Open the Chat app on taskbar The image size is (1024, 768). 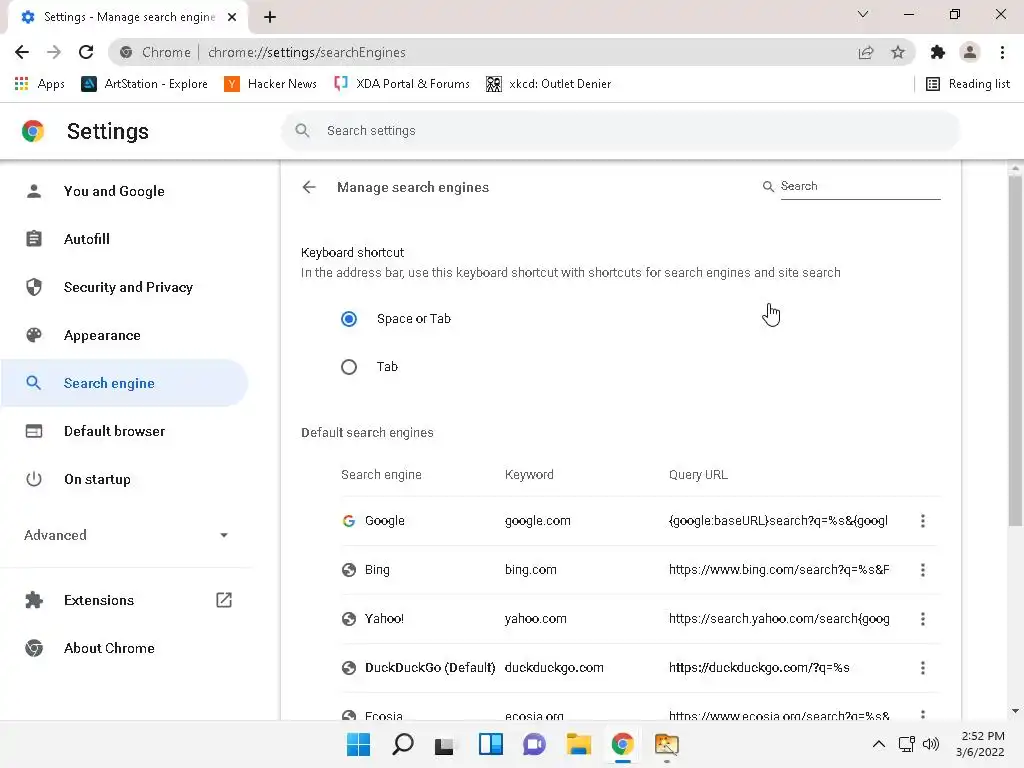534,744
